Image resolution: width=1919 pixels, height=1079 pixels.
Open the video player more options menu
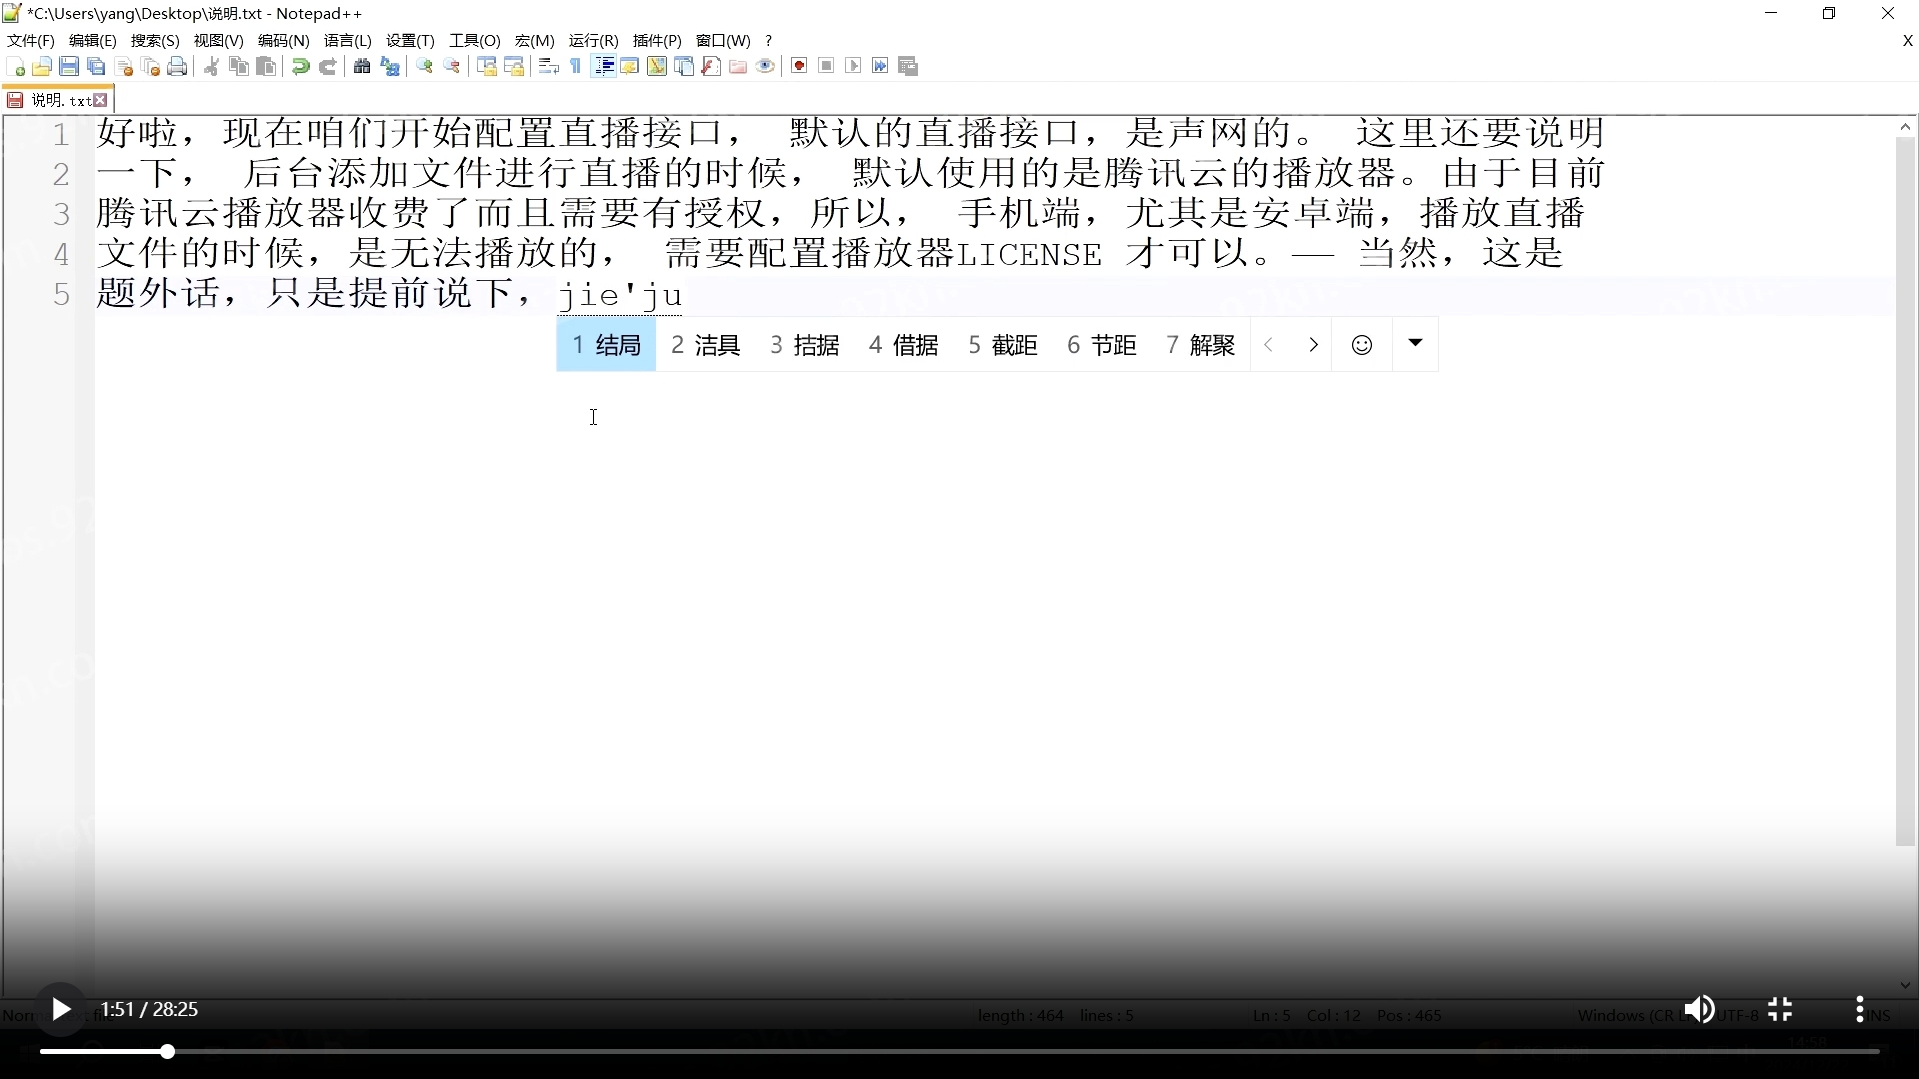coord(1860,1009)
